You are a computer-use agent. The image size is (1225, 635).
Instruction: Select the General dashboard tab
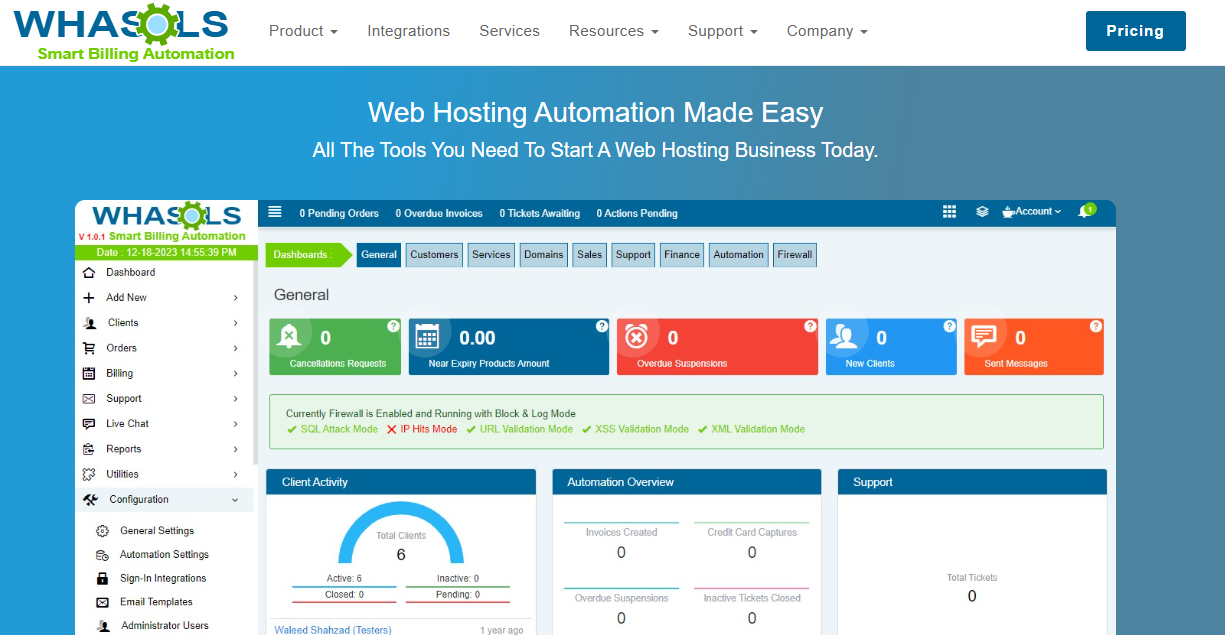click(379, 255)
